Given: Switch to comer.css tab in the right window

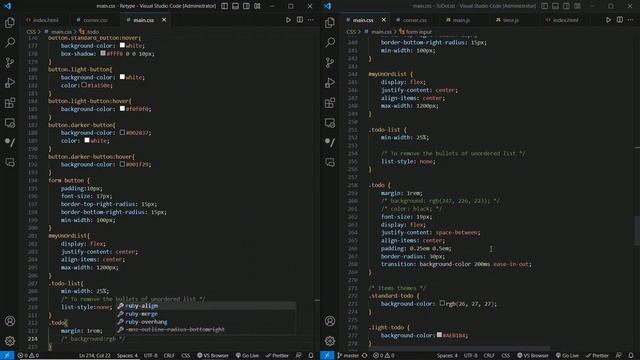Looking at the screenshot, I should click(x=415, y=20).
